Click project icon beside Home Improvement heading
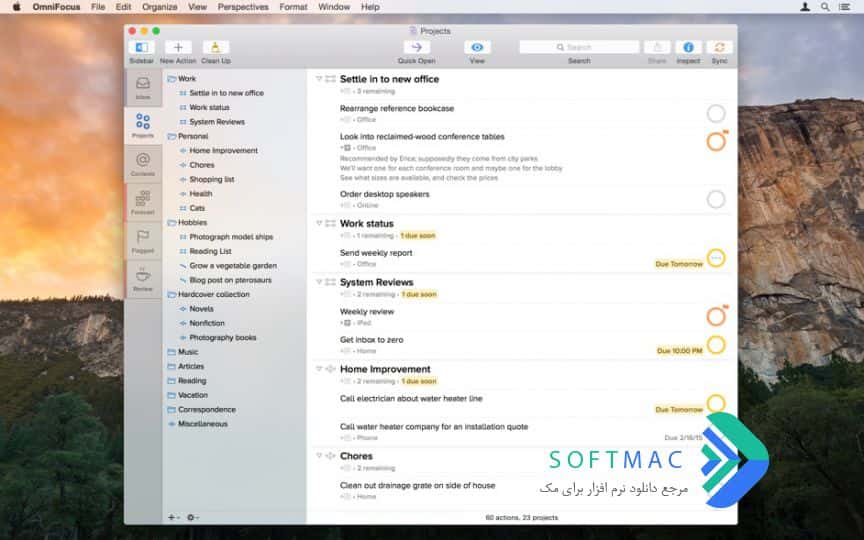 pos(330,369)
